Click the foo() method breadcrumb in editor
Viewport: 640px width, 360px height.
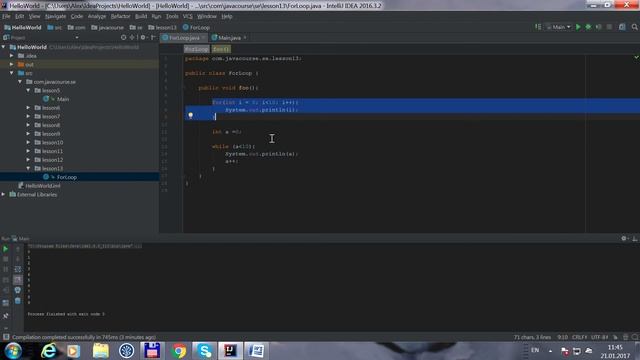(221, 49)
